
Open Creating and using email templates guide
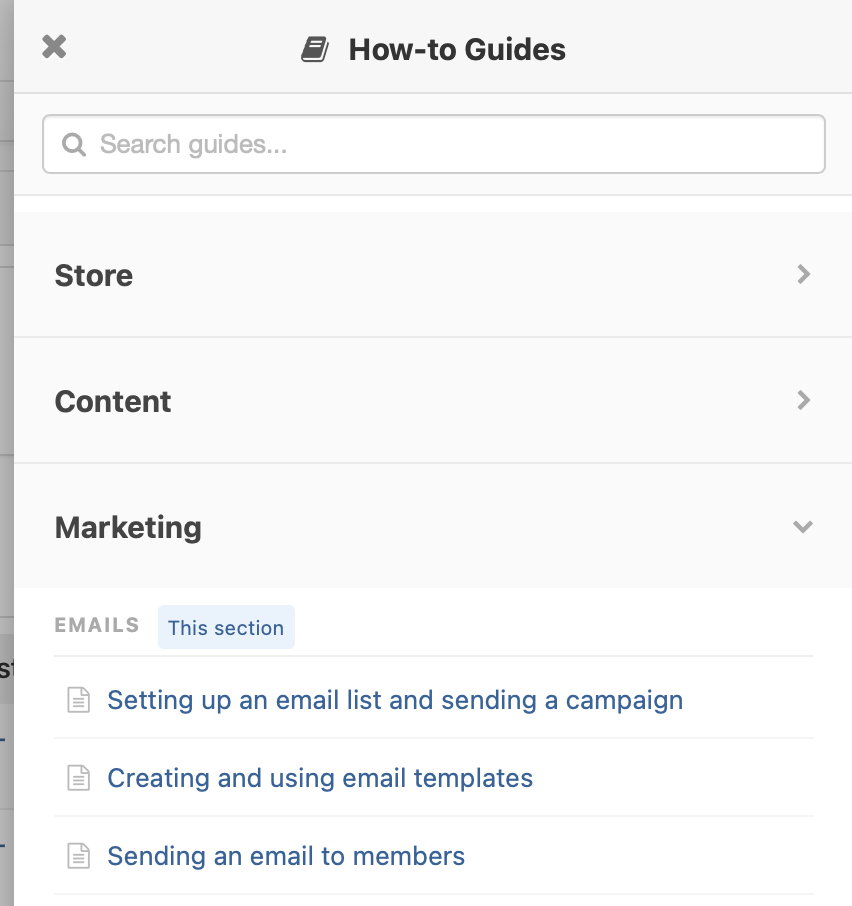pyautogui.click(x=320, y=778)
